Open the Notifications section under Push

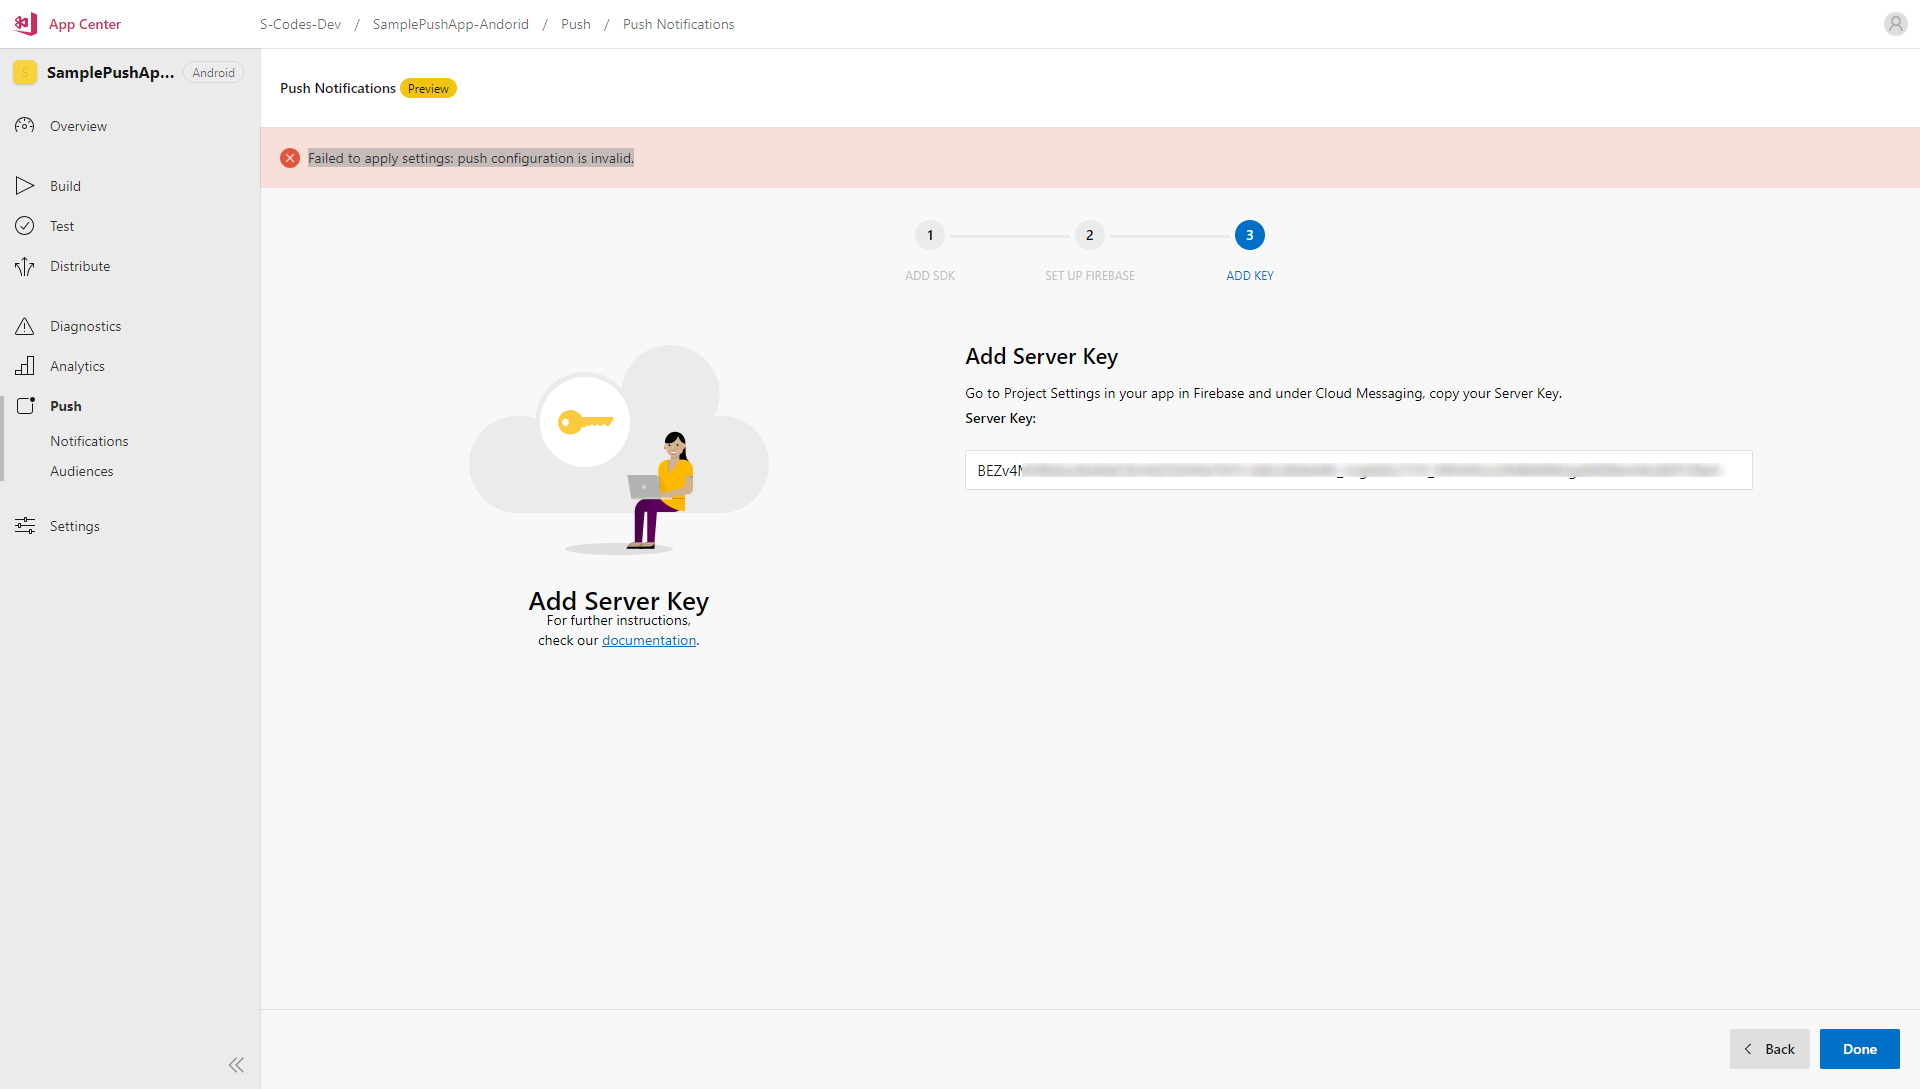[89, 440]
